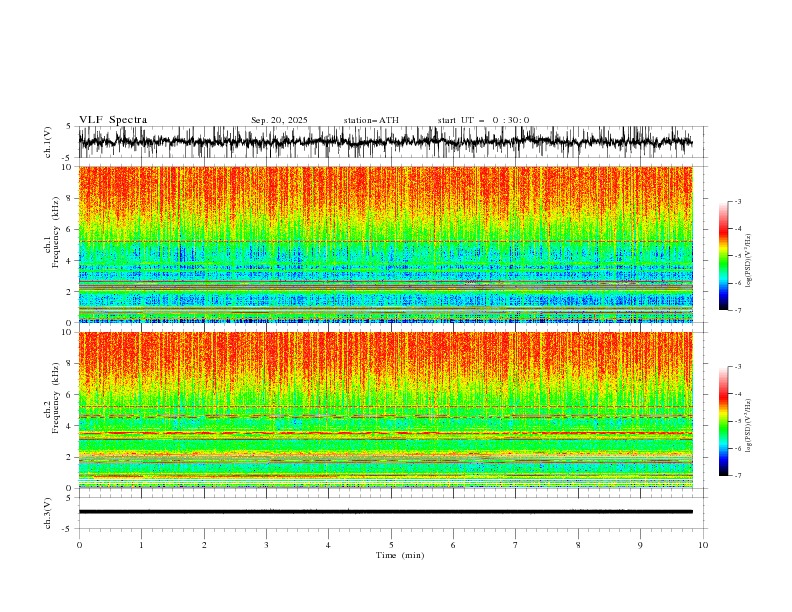Click the ch.3 voltage waveform trace panel
The image size is (792, 612).
point(392,513)
